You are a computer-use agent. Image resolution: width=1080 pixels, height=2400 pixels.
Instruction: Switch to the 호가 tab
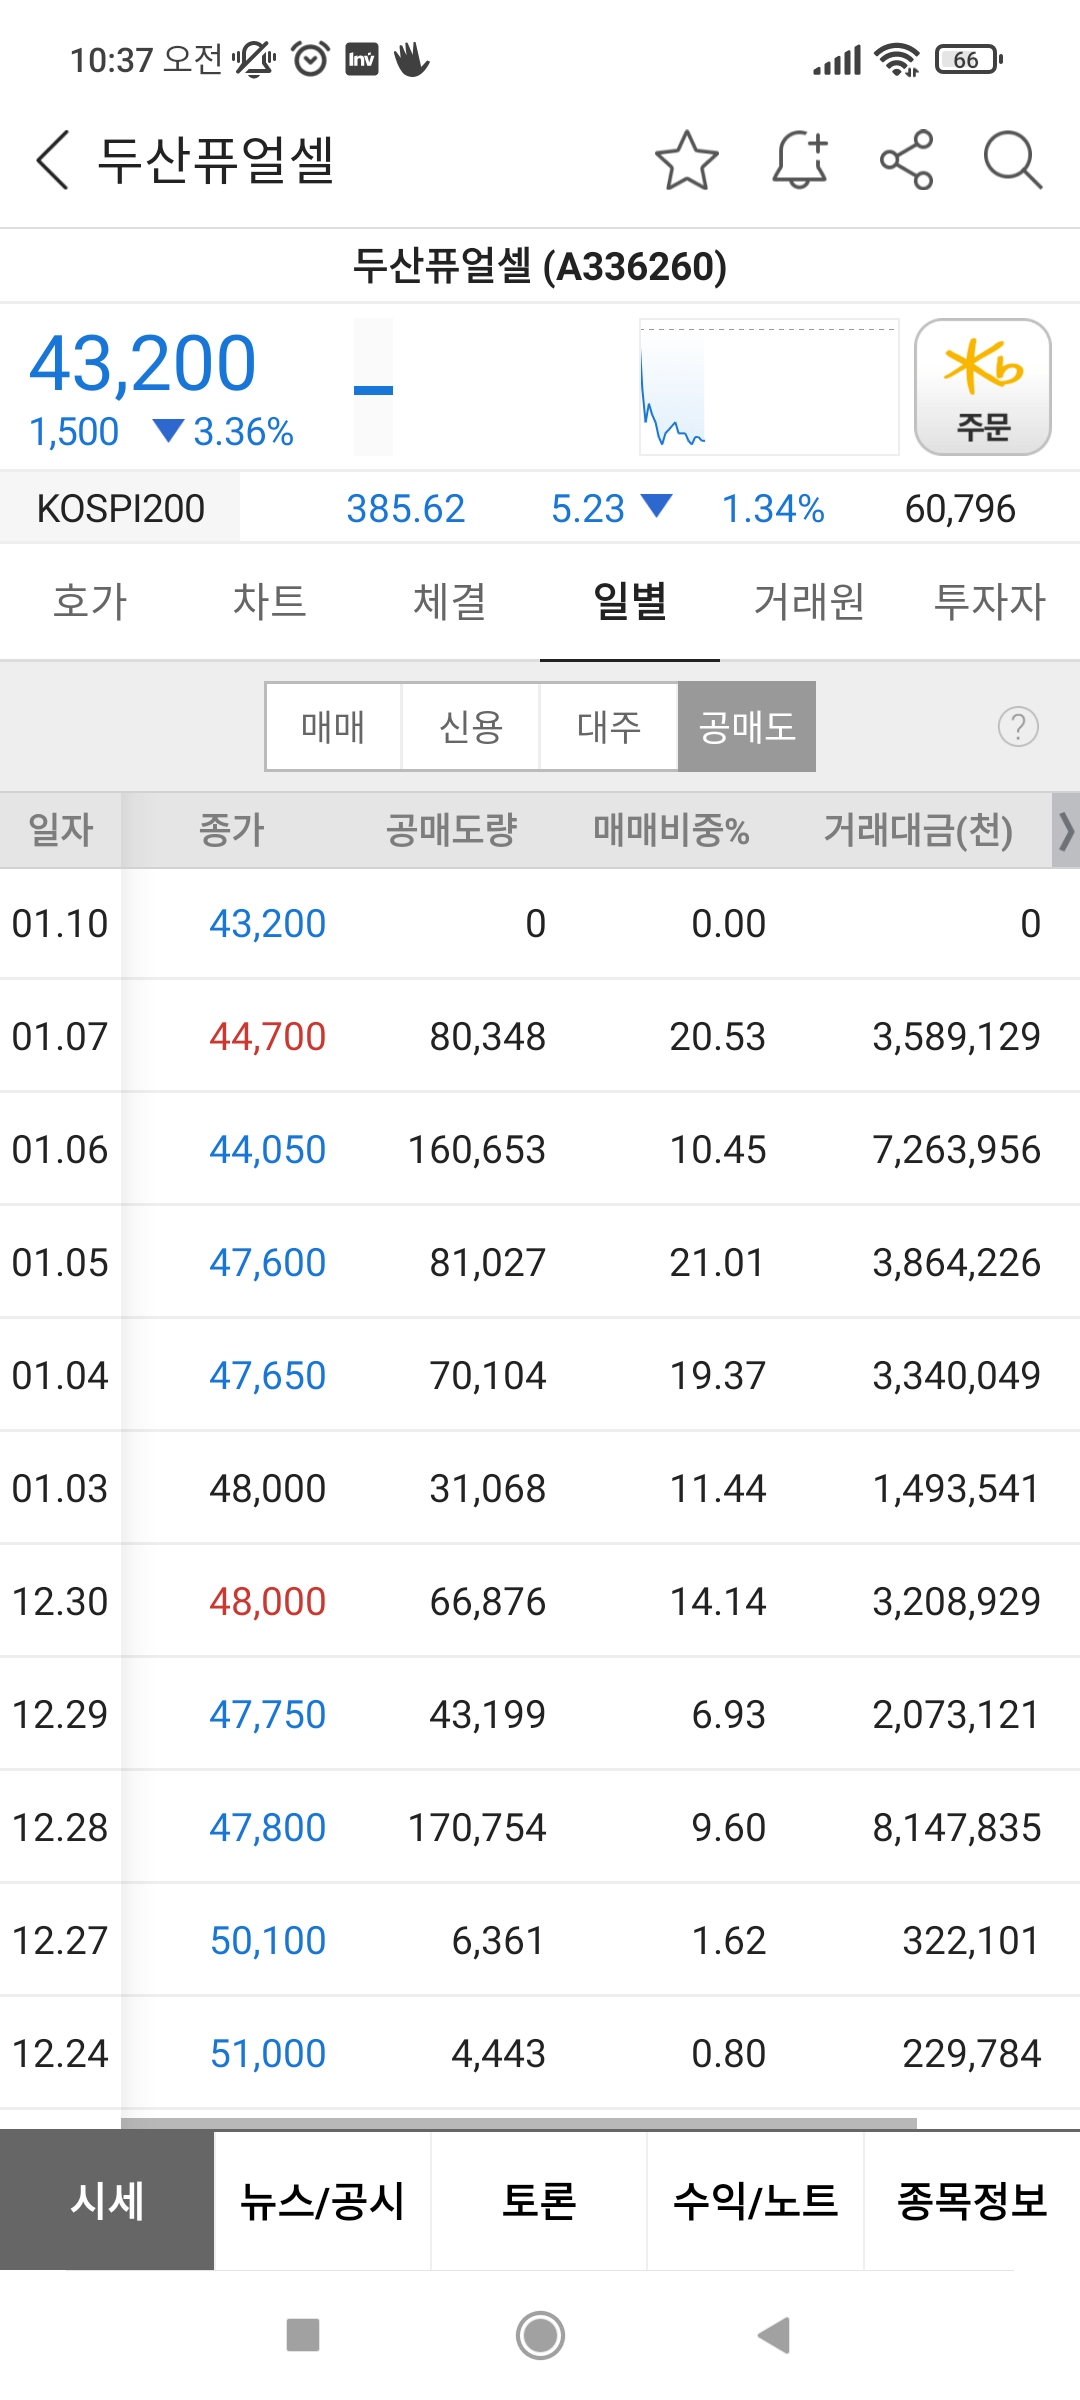tap(90, 602)
